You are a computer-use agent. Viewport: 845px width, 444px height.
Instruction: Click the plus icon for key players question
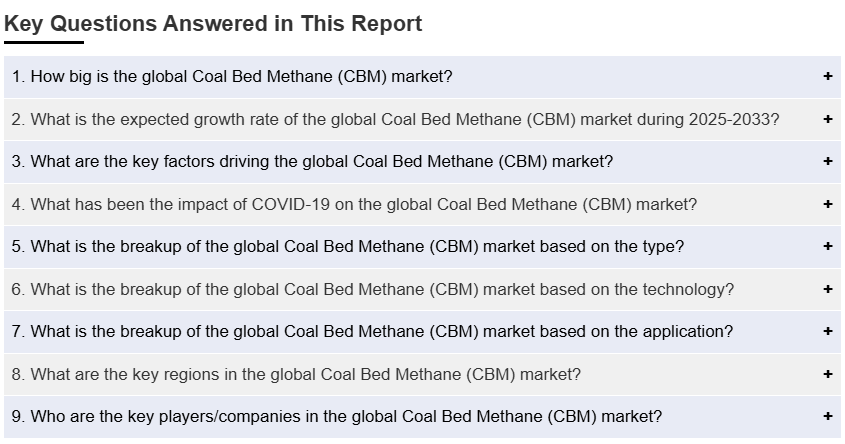tap(828, 416)
